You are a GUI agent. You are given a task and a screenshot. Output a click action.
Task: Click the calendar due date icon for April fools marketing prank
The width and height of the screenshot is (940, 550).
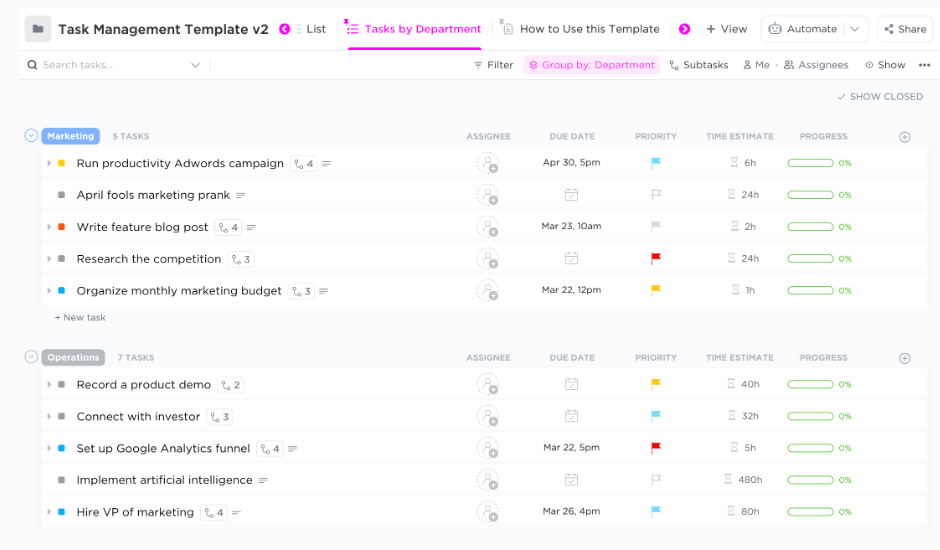[x=571, y=195]
